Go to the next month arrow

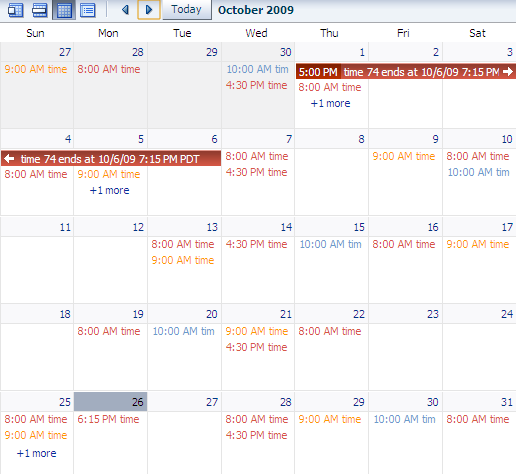click(149, 10)
